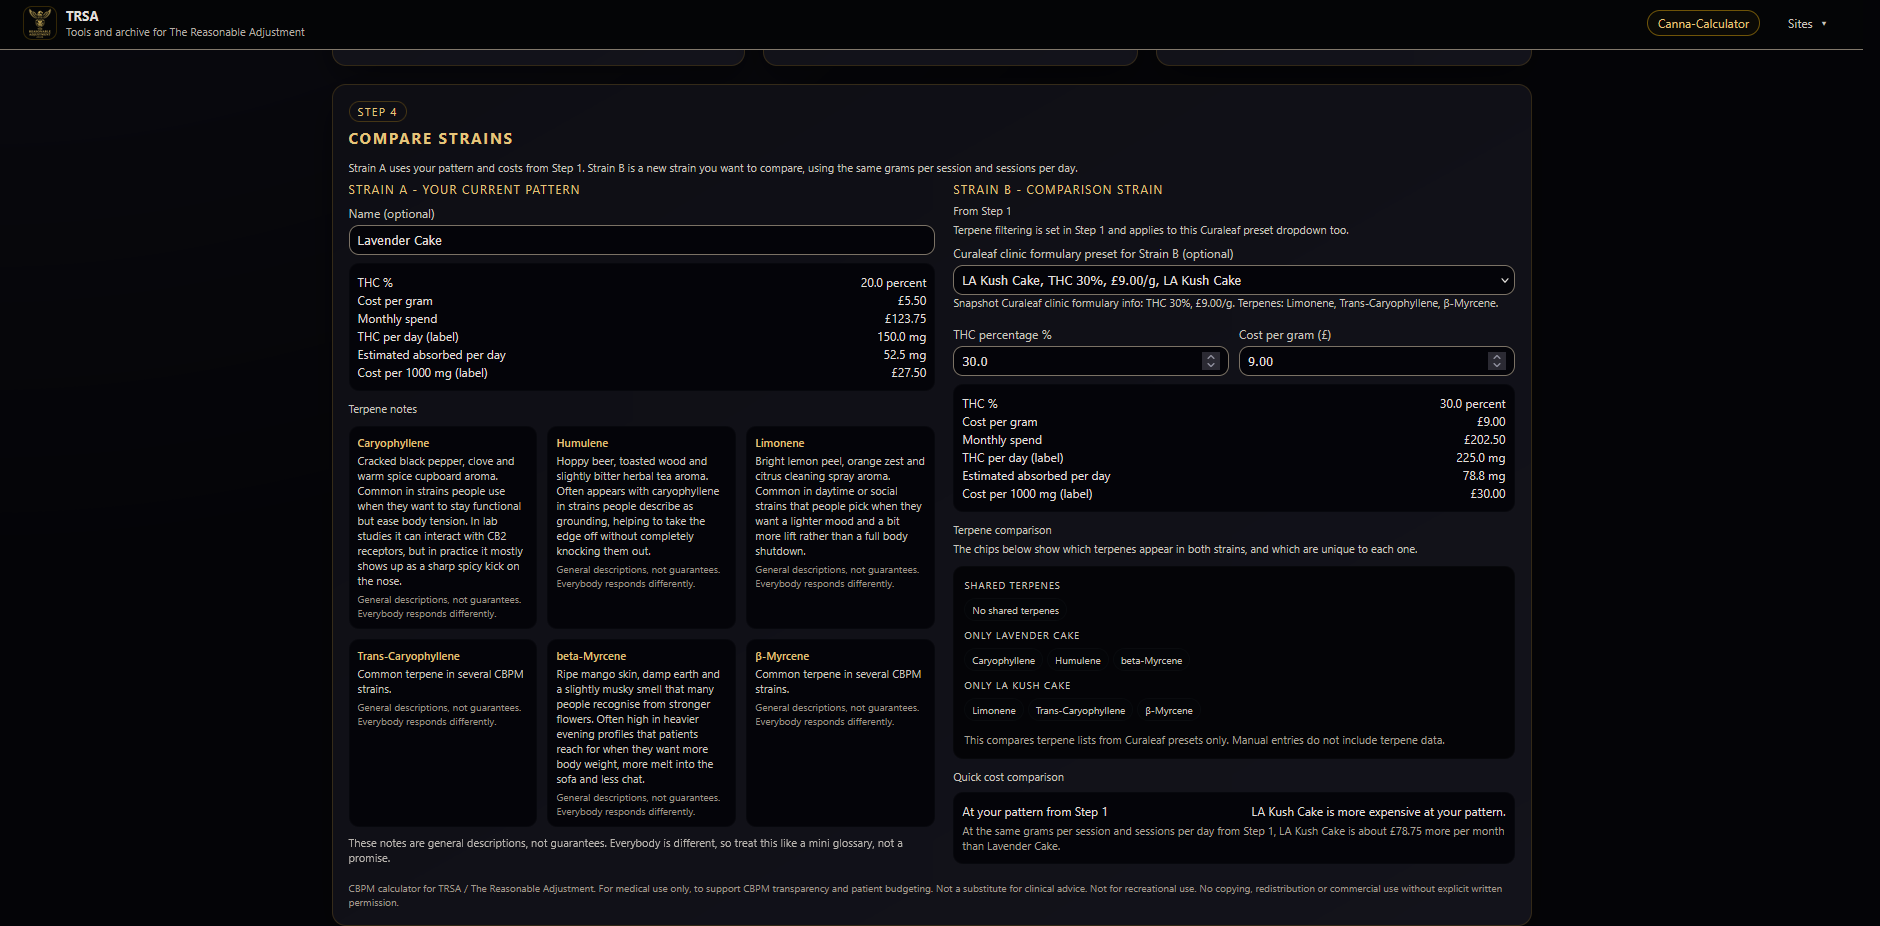Click the Caryophyllene terpene note card
1880x926 pixels.
click(442, 527)
